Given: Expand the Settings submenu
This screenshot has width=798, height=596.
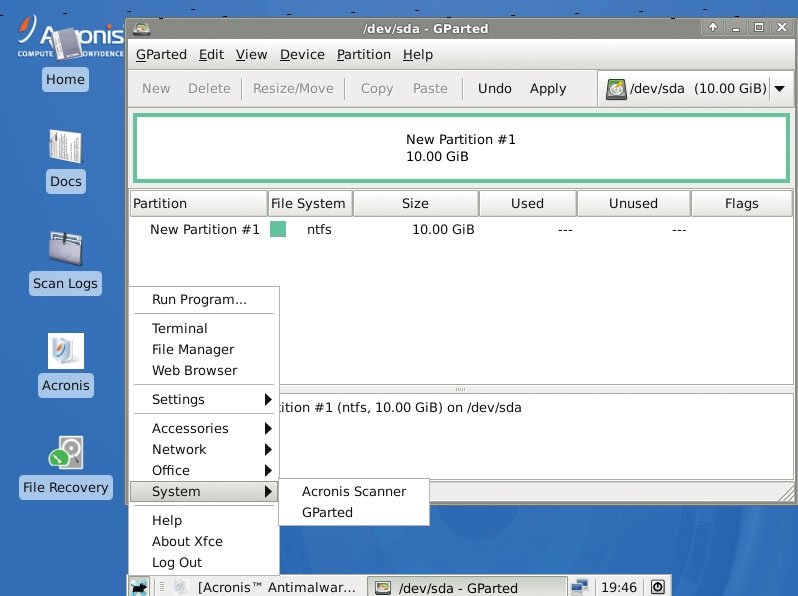Looking at the screenshot, I should (204, 400).
